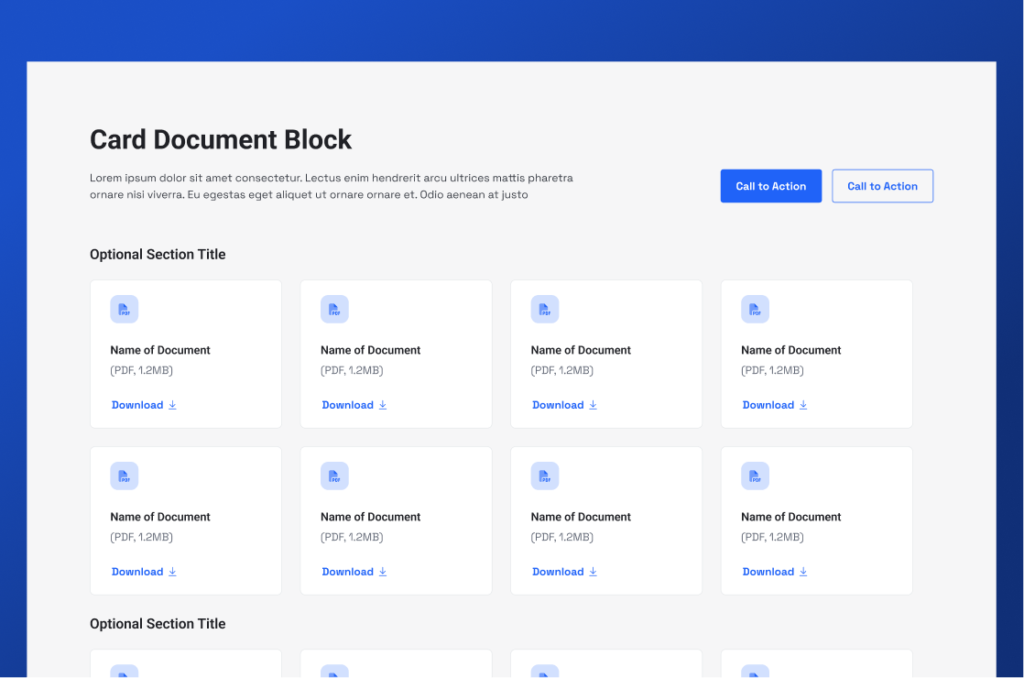Click the first Optional Section Title heading
Image resolution: width=1024 pixels, height=678 pixels.
[157, 254]
